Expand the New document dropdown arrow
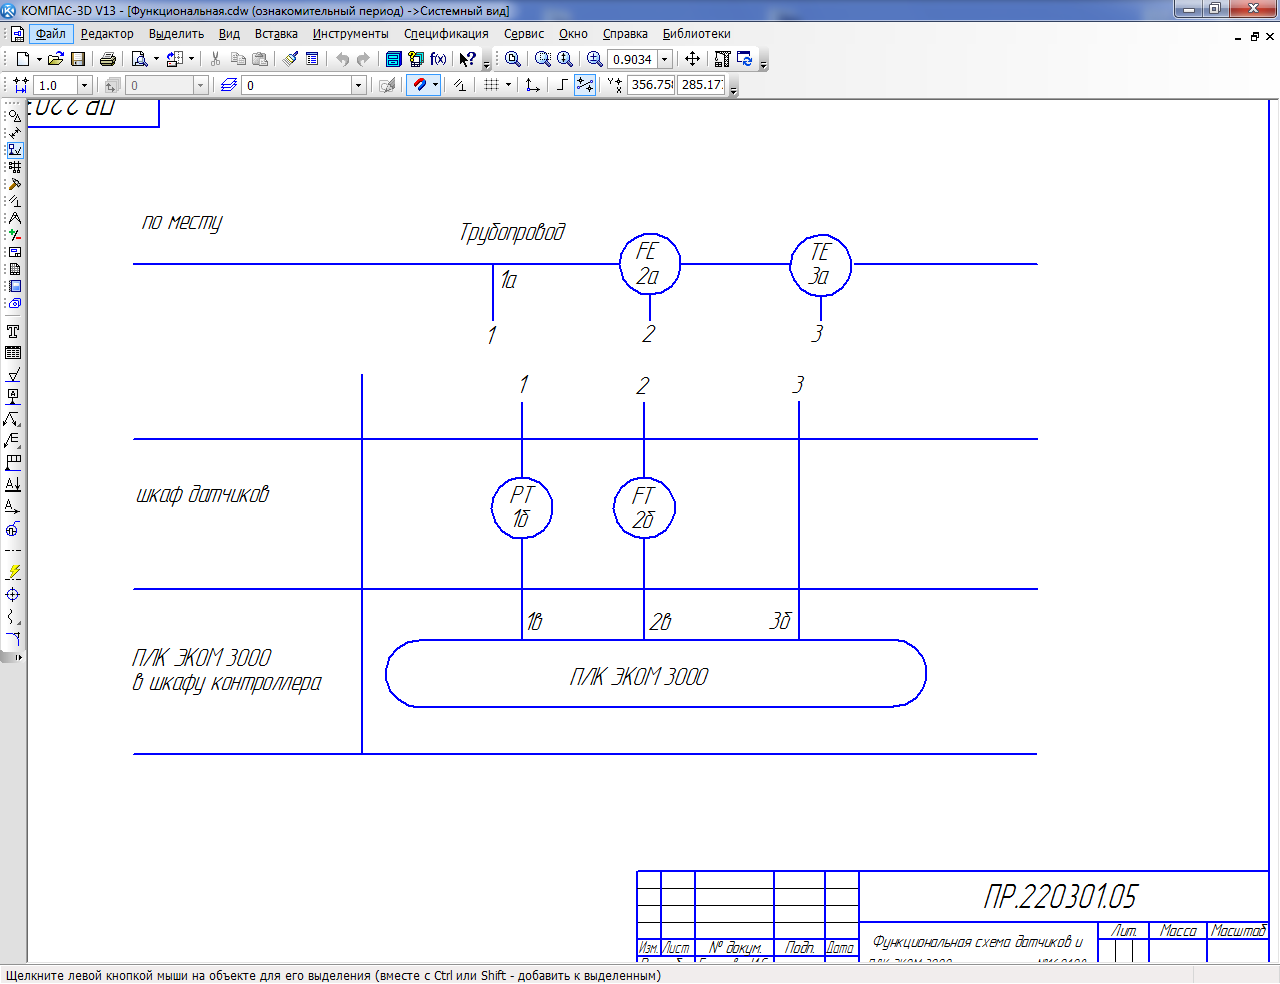The height and width of the screenshot is (984, 1280). pyautogui.click(x=39, y=59)
